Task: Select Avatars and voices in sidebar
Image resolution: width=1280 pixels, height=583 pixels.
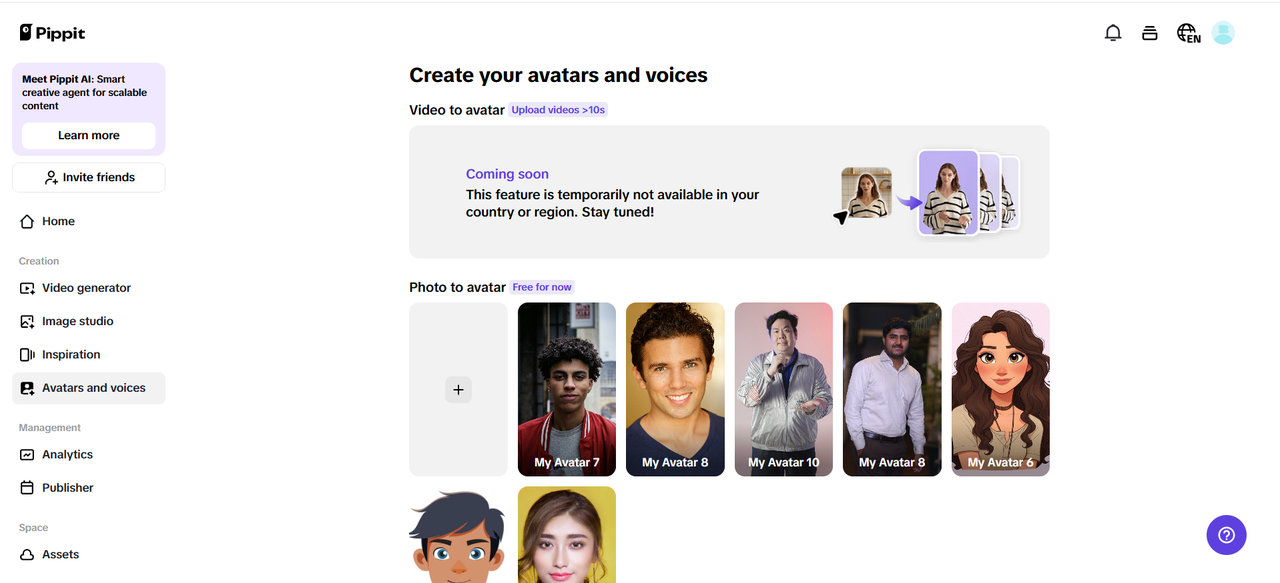Action: [88, 388]
